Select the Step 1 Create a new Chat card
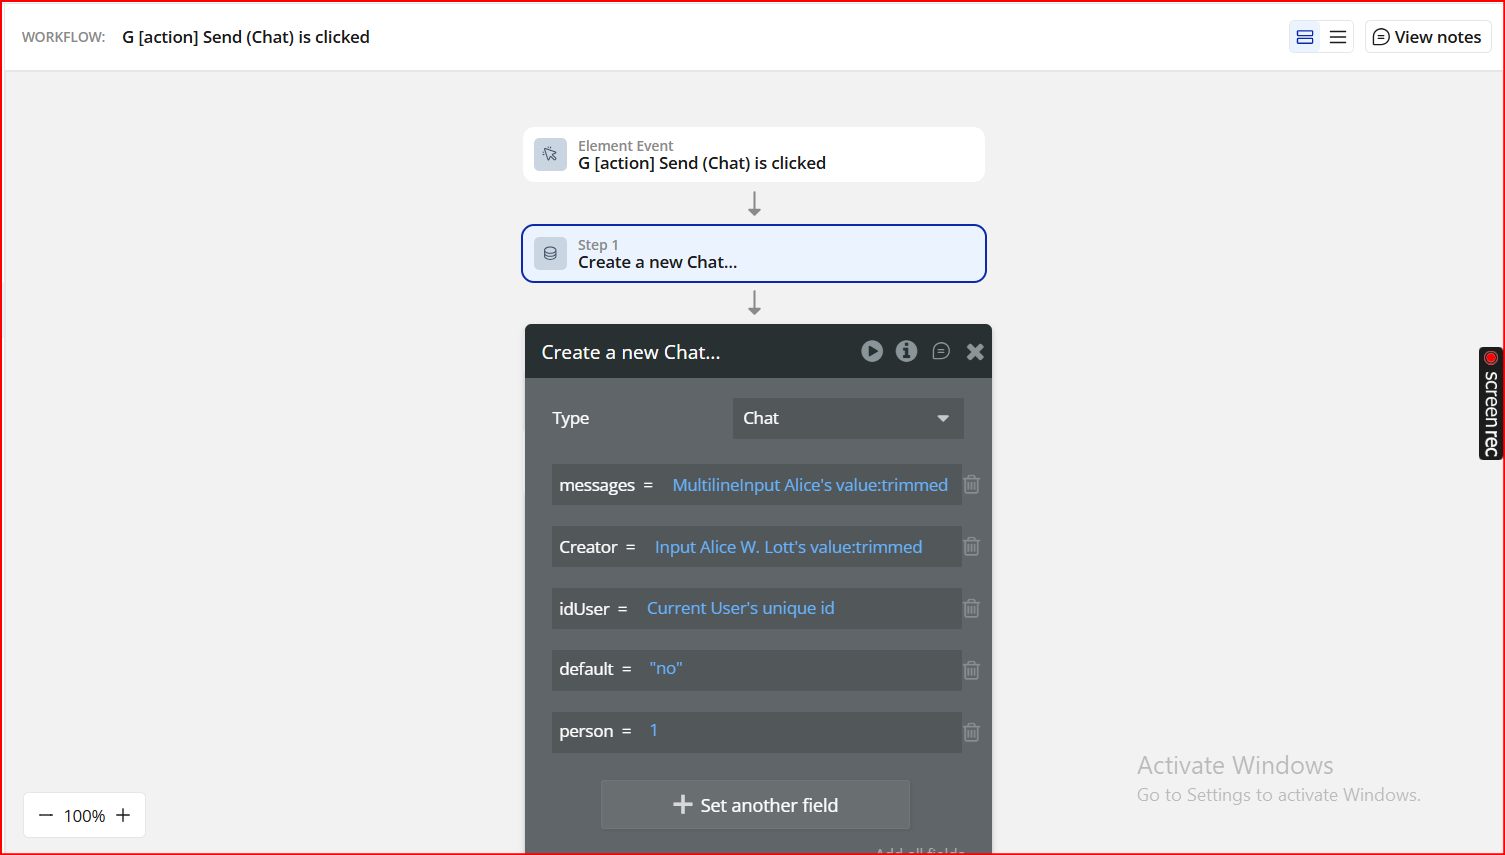Screen dimensions: 1505x855 [x=753, y=254]
